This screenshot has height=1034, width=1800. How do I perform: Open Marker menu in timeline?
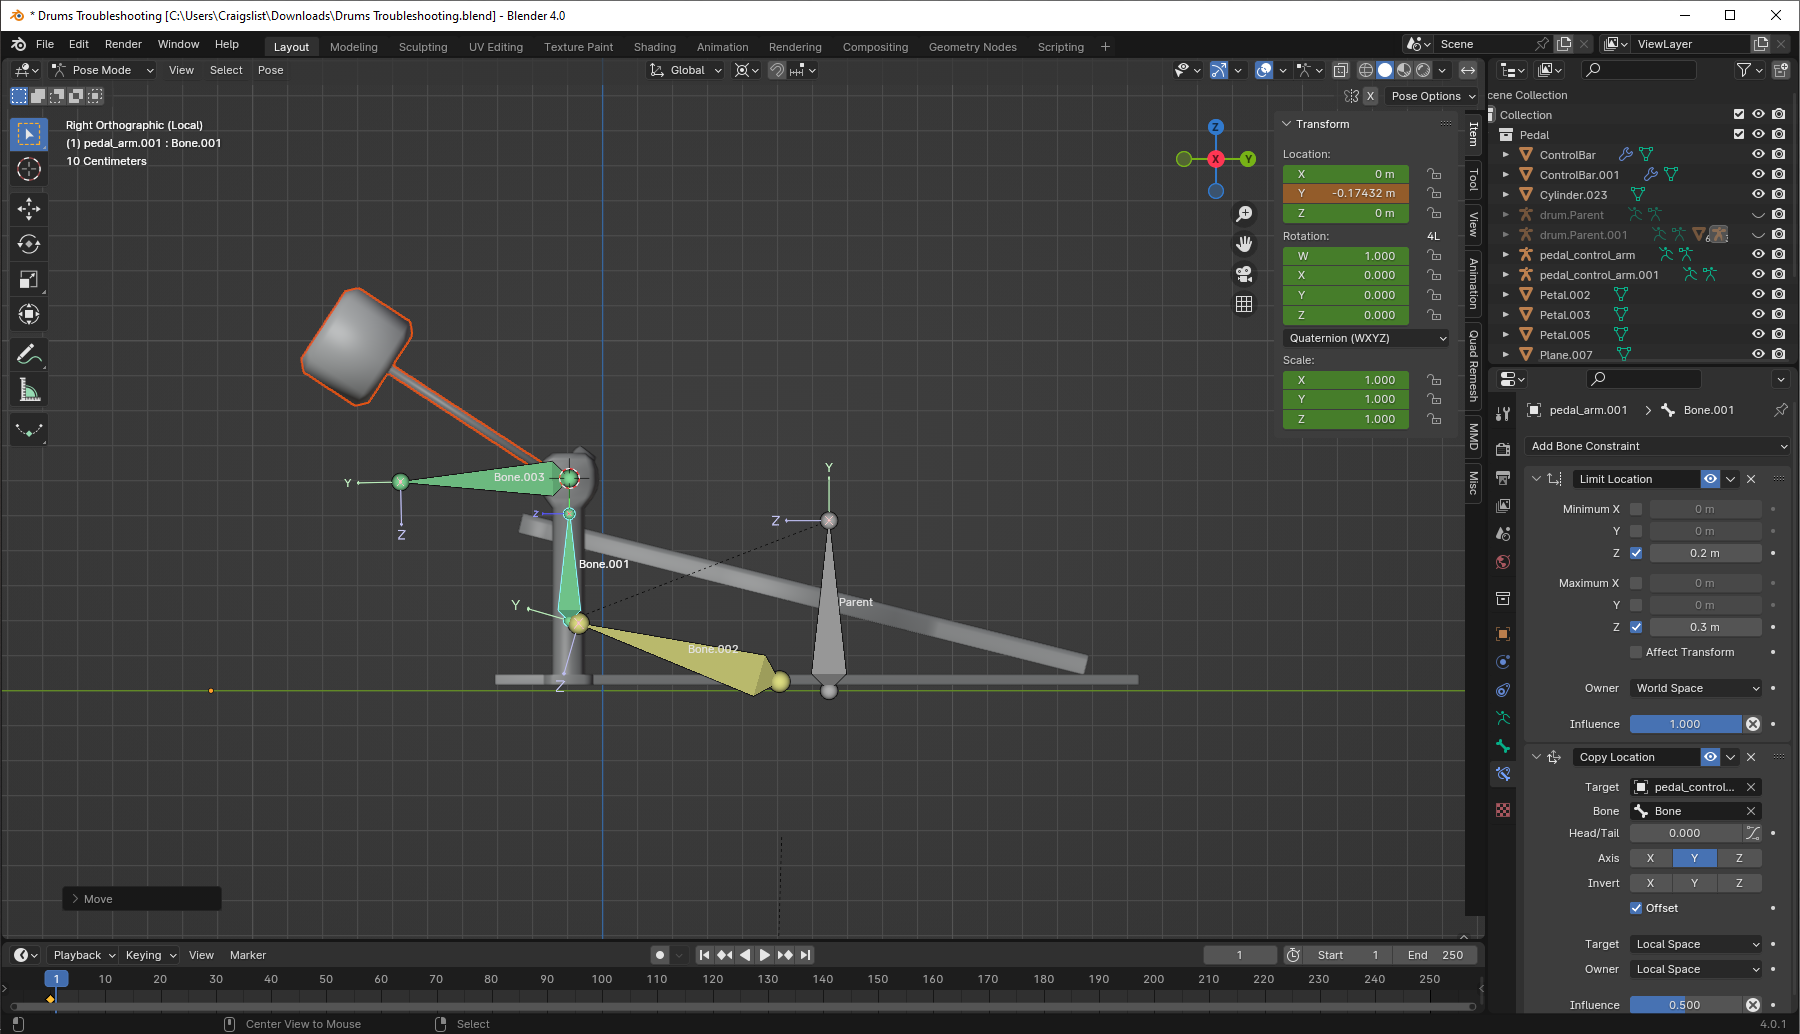(248, 955)
